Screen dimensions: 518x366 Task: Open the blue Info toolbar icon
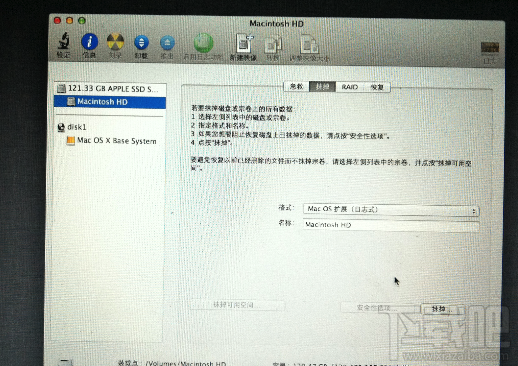click(90, 42)
